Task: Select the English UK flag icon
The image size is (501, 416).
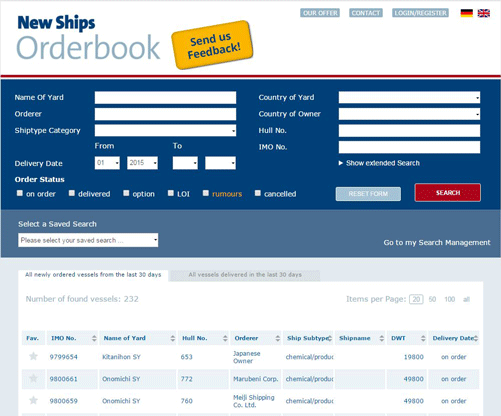Action: pos(483,13)
